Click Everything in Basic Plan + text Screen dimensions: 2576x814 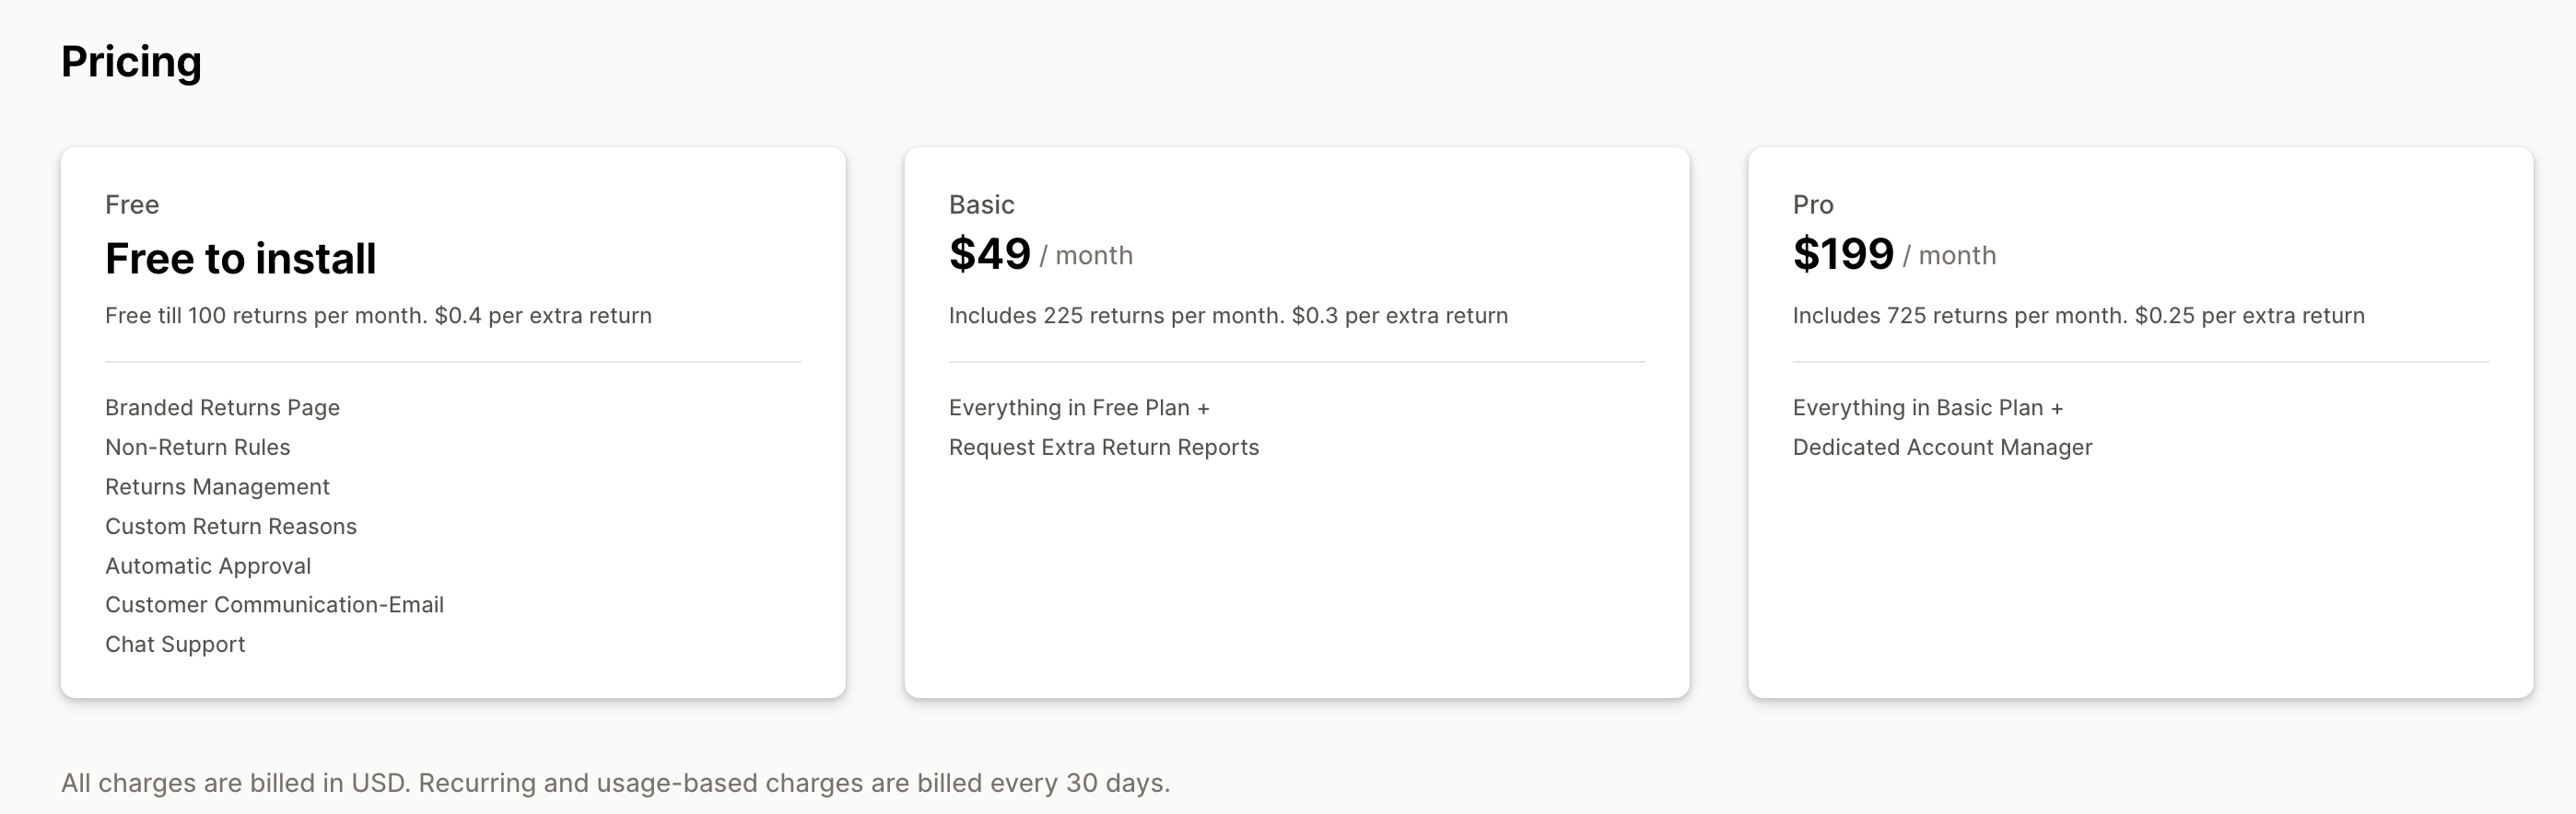(x=1928, y=408)
